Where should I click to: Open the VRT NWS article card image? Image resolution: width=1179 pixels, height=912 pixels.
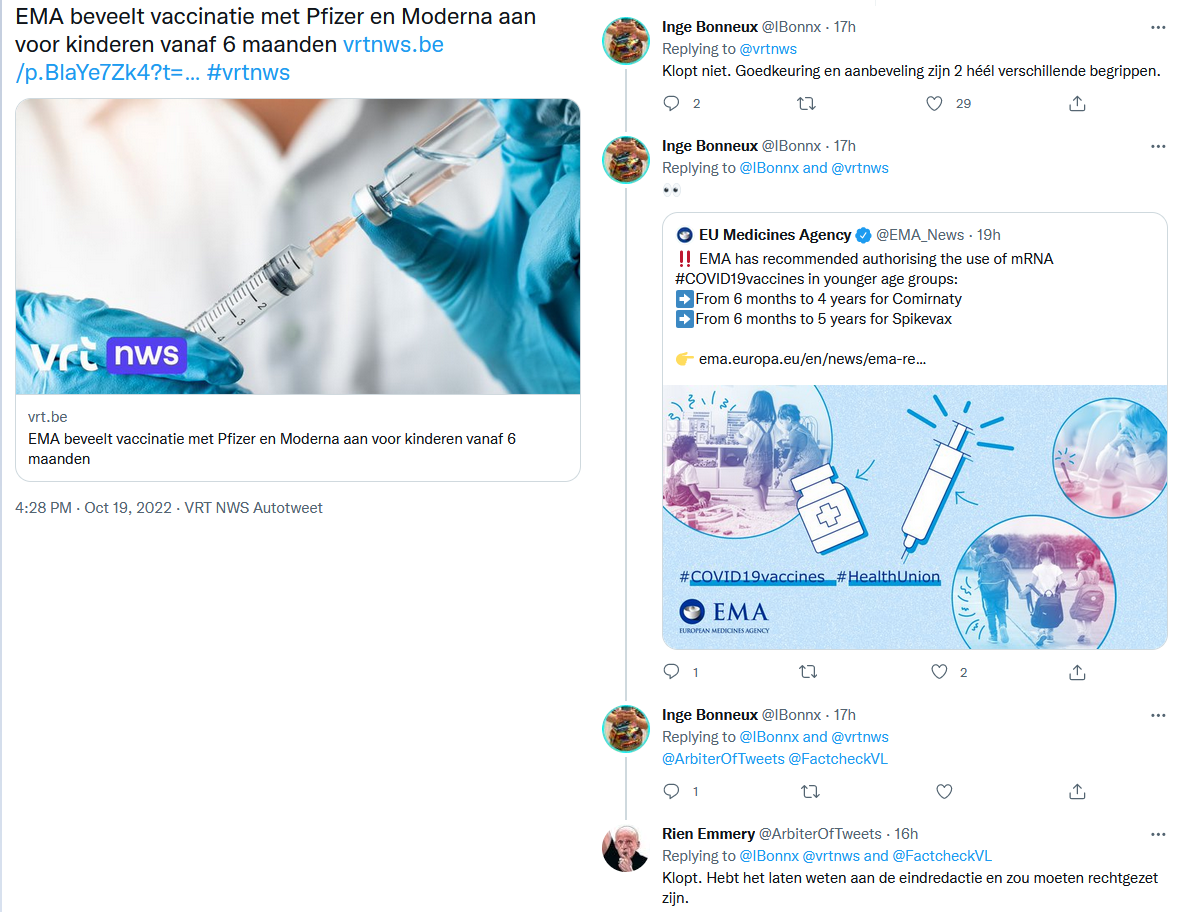tap(298, 246)
